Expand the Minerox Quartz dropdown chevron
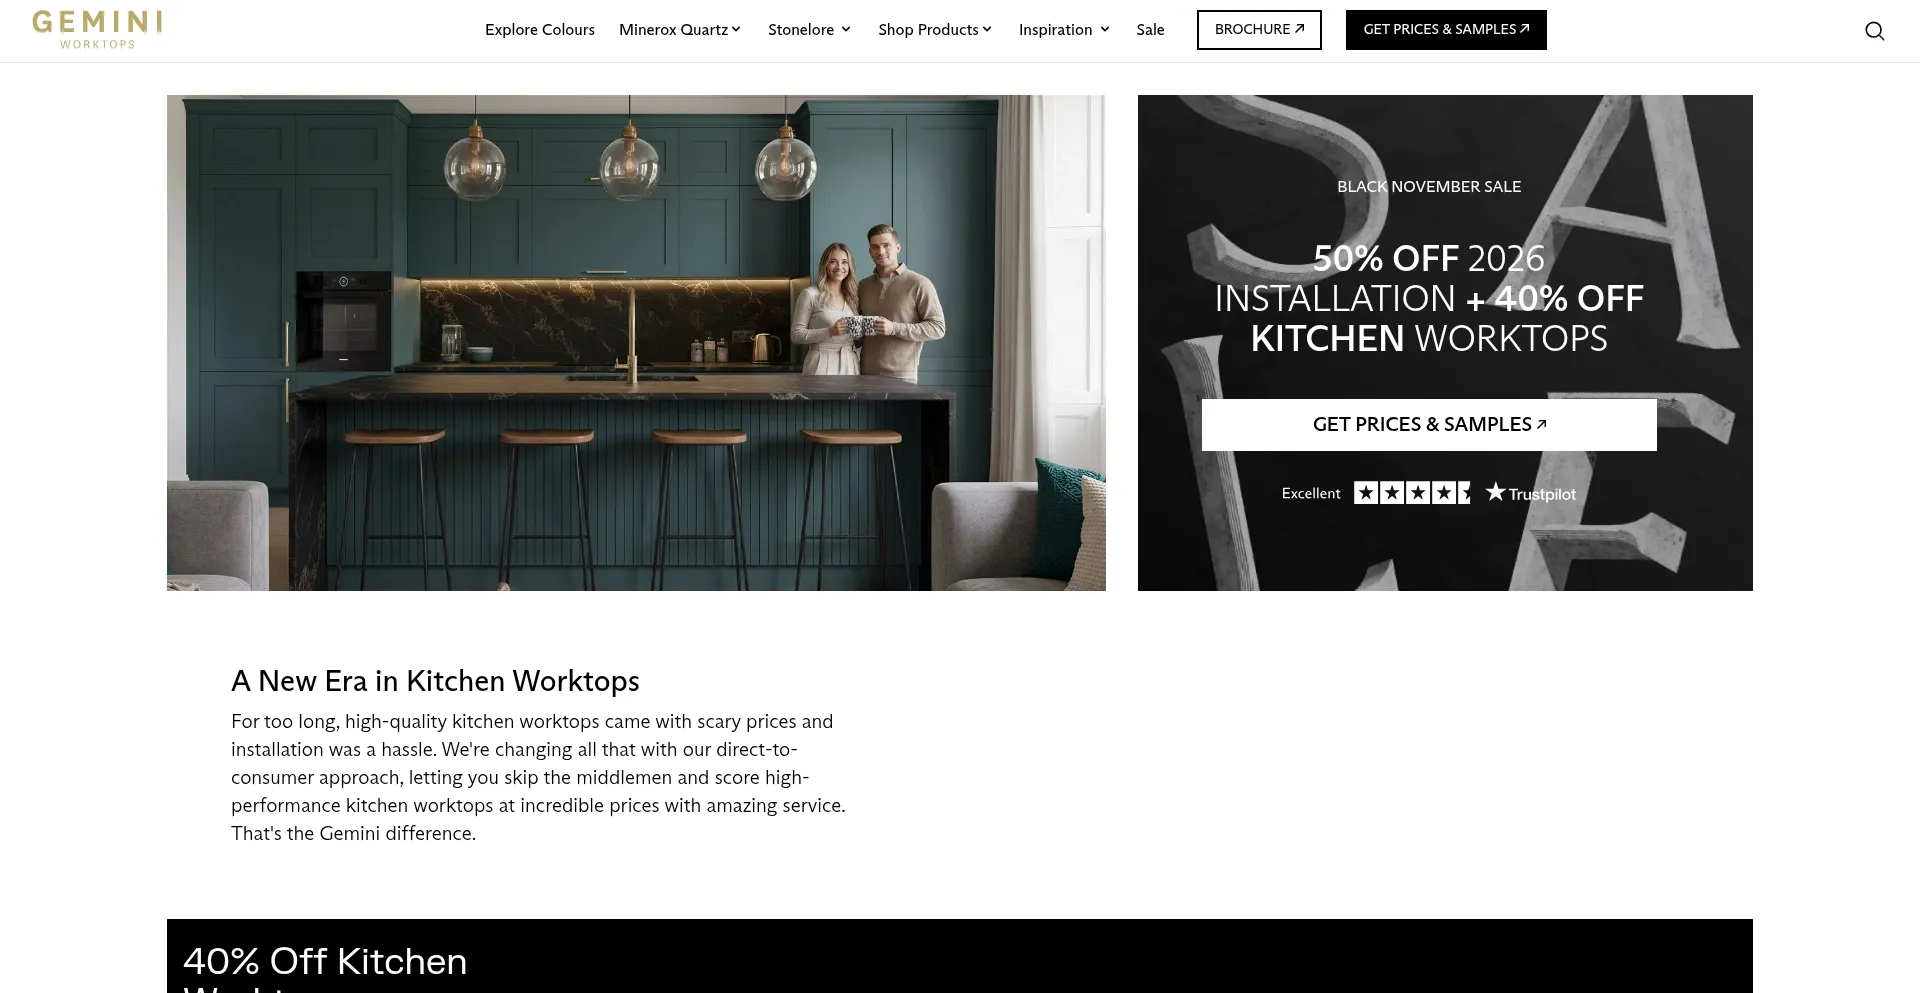 click(x=736, y=30)
